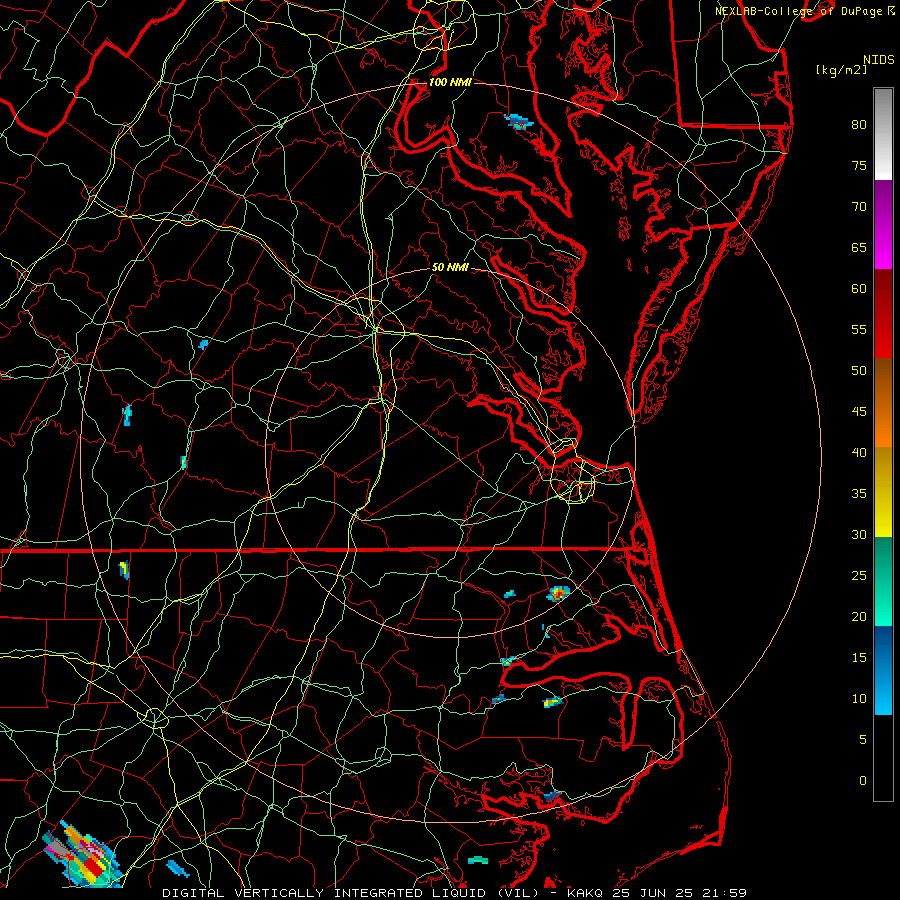Viewport: 900px width, 900px height.
Task: Click the teal radar echo near the bottom edge
Action: pyautogui.click(x=478, y=860)
